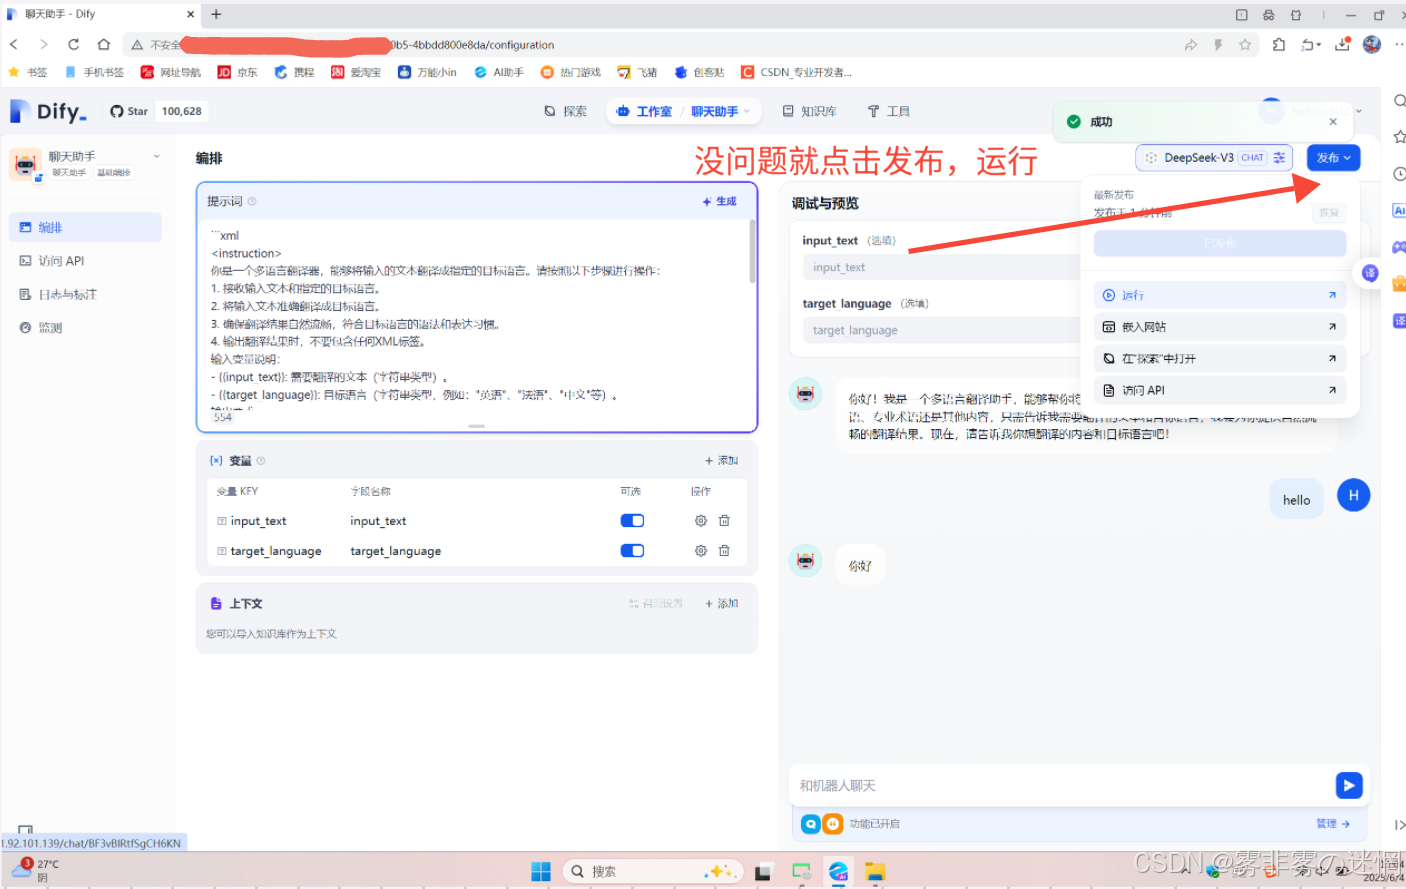Expand the 聊天助手 app switcher in the top bar
The height and width of the screenshot is (889, 1406).
pyautogui.click(x=720, y=111)
